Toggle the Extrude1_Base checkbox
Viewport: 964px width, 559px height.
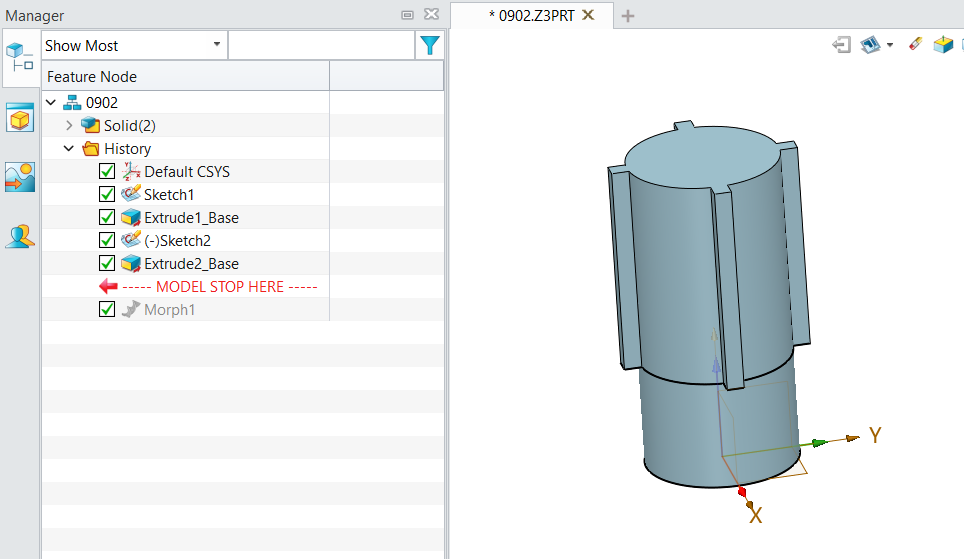(x=108, y=218)
